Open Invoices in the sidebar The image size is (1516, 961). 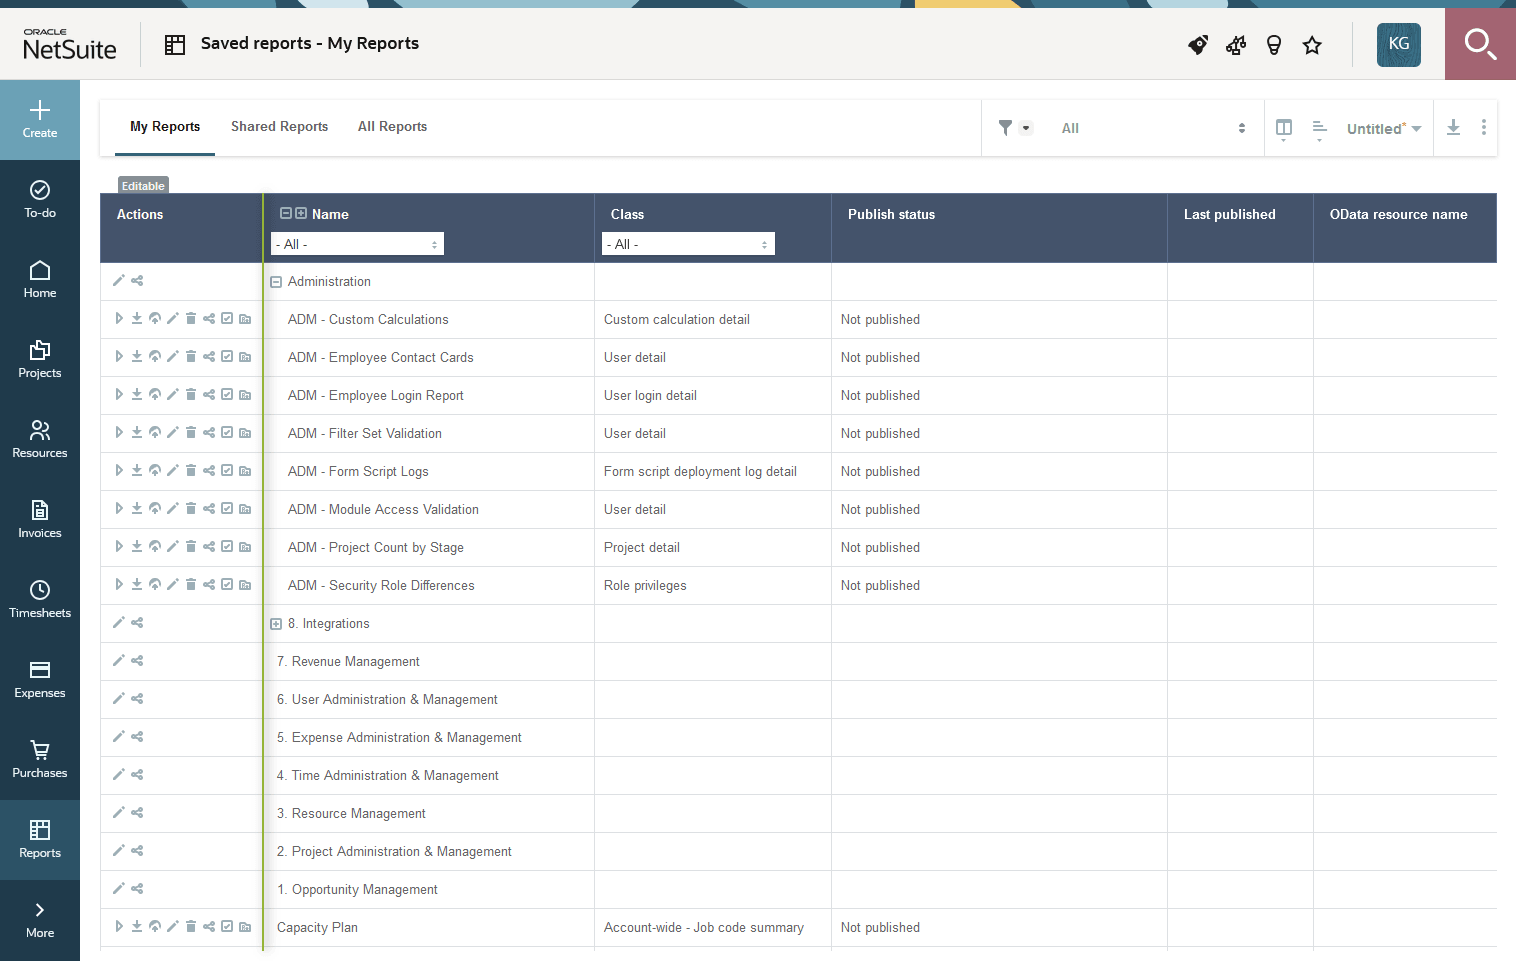click(40, 520)
